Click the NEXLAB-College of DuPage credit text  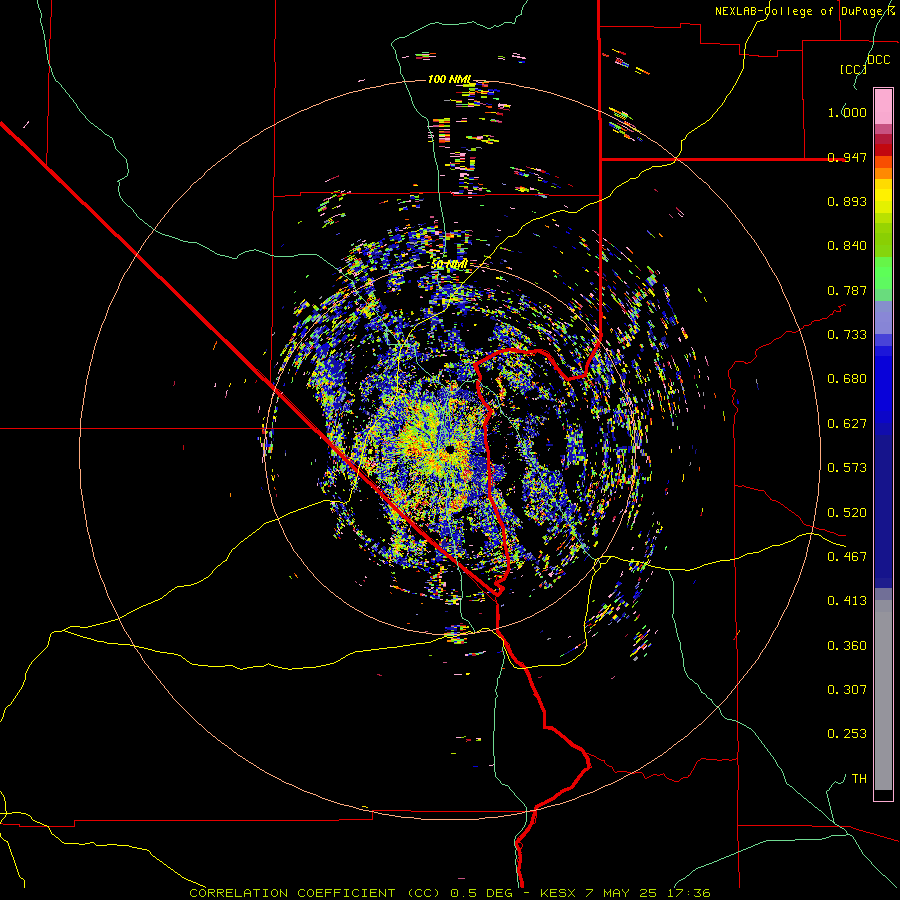[804, 11]
